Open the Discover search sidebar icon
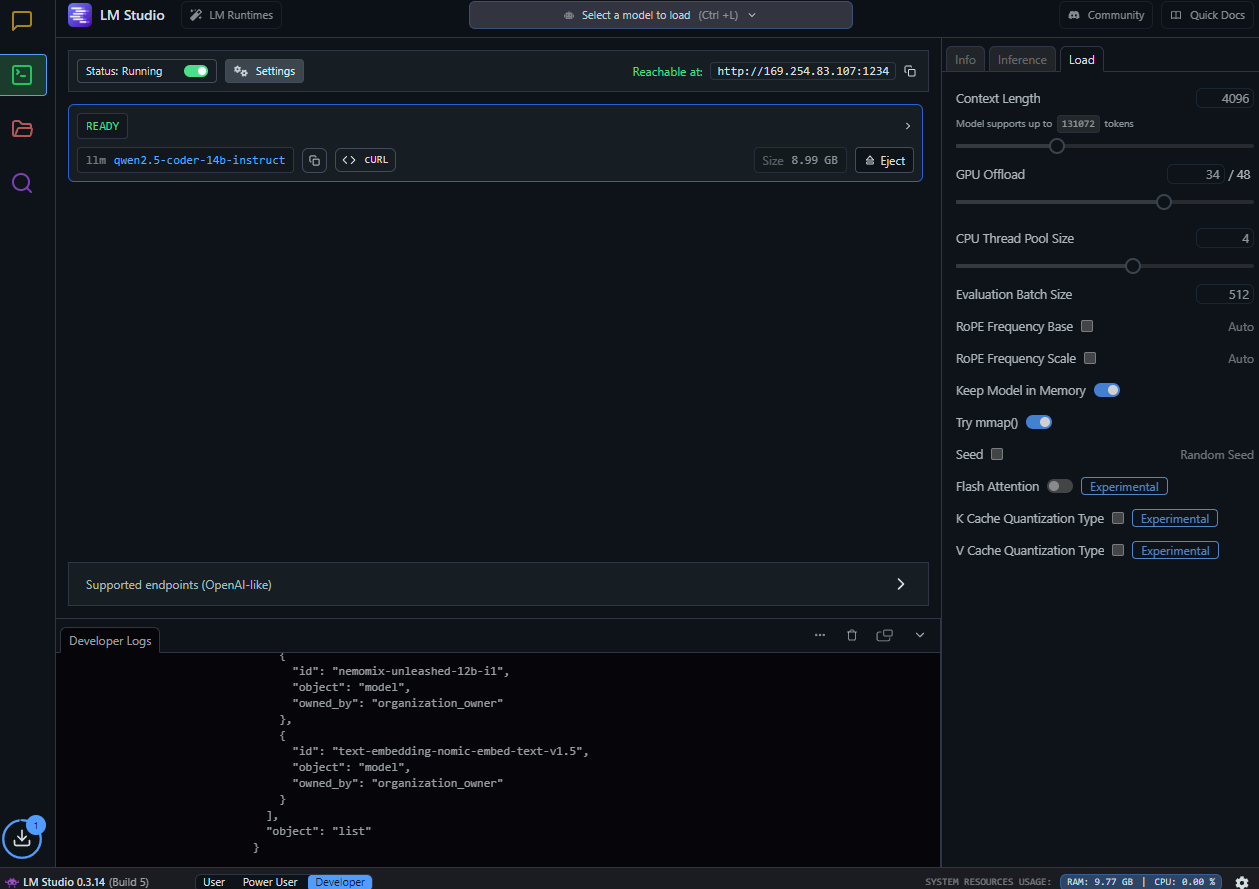Image resolution: width=1259 pixels, height=889 pixels. (22, 183)
